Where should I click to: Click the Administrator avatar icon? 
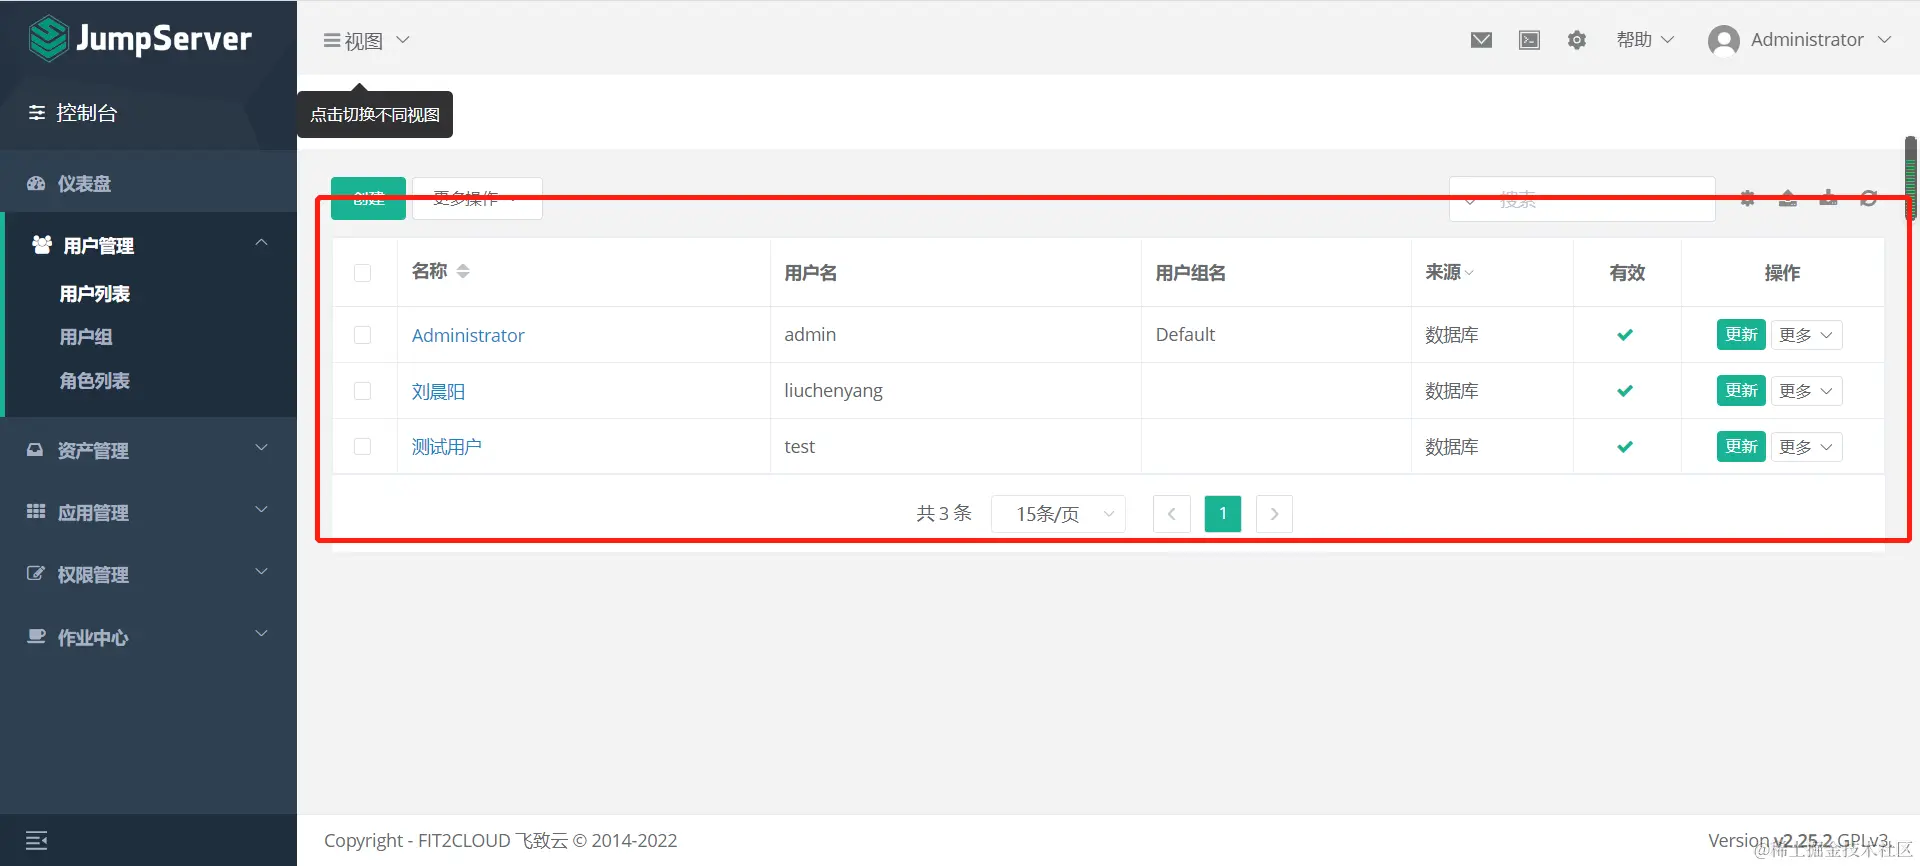pos(1724,40)
